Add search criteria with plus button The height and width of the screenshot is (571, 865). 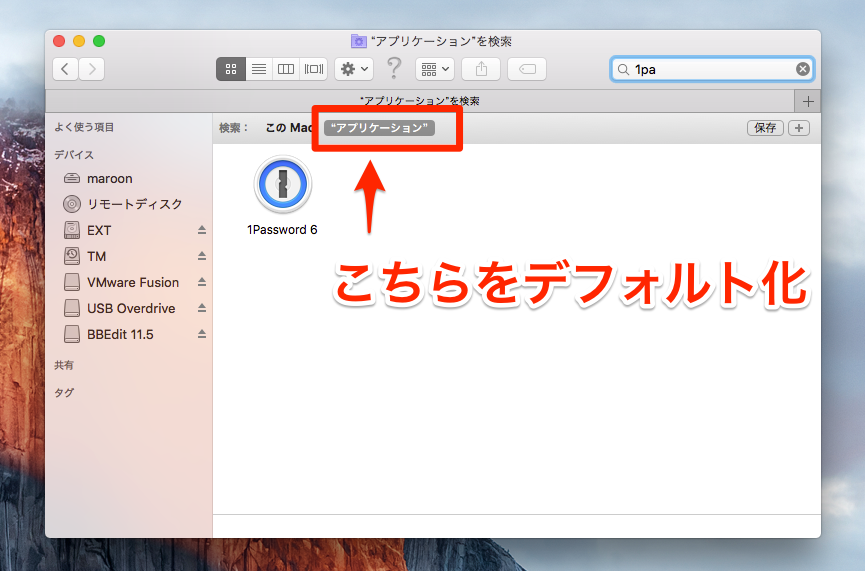click(799, 128)
